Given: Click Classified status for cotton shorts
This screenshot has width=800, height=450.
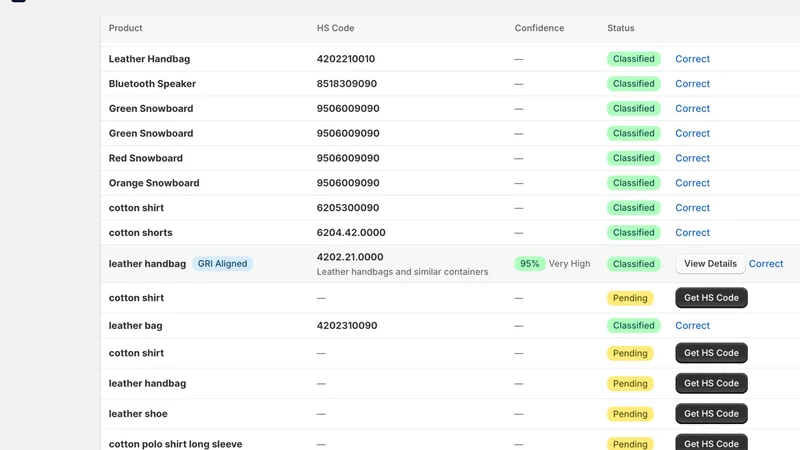Looking at the screenshot, I should click(x=634, y=233).
